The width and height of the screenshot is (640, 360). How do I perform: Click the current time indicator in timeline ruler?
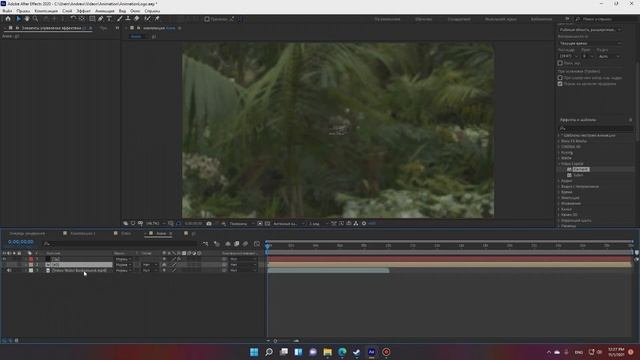point(268,246)
